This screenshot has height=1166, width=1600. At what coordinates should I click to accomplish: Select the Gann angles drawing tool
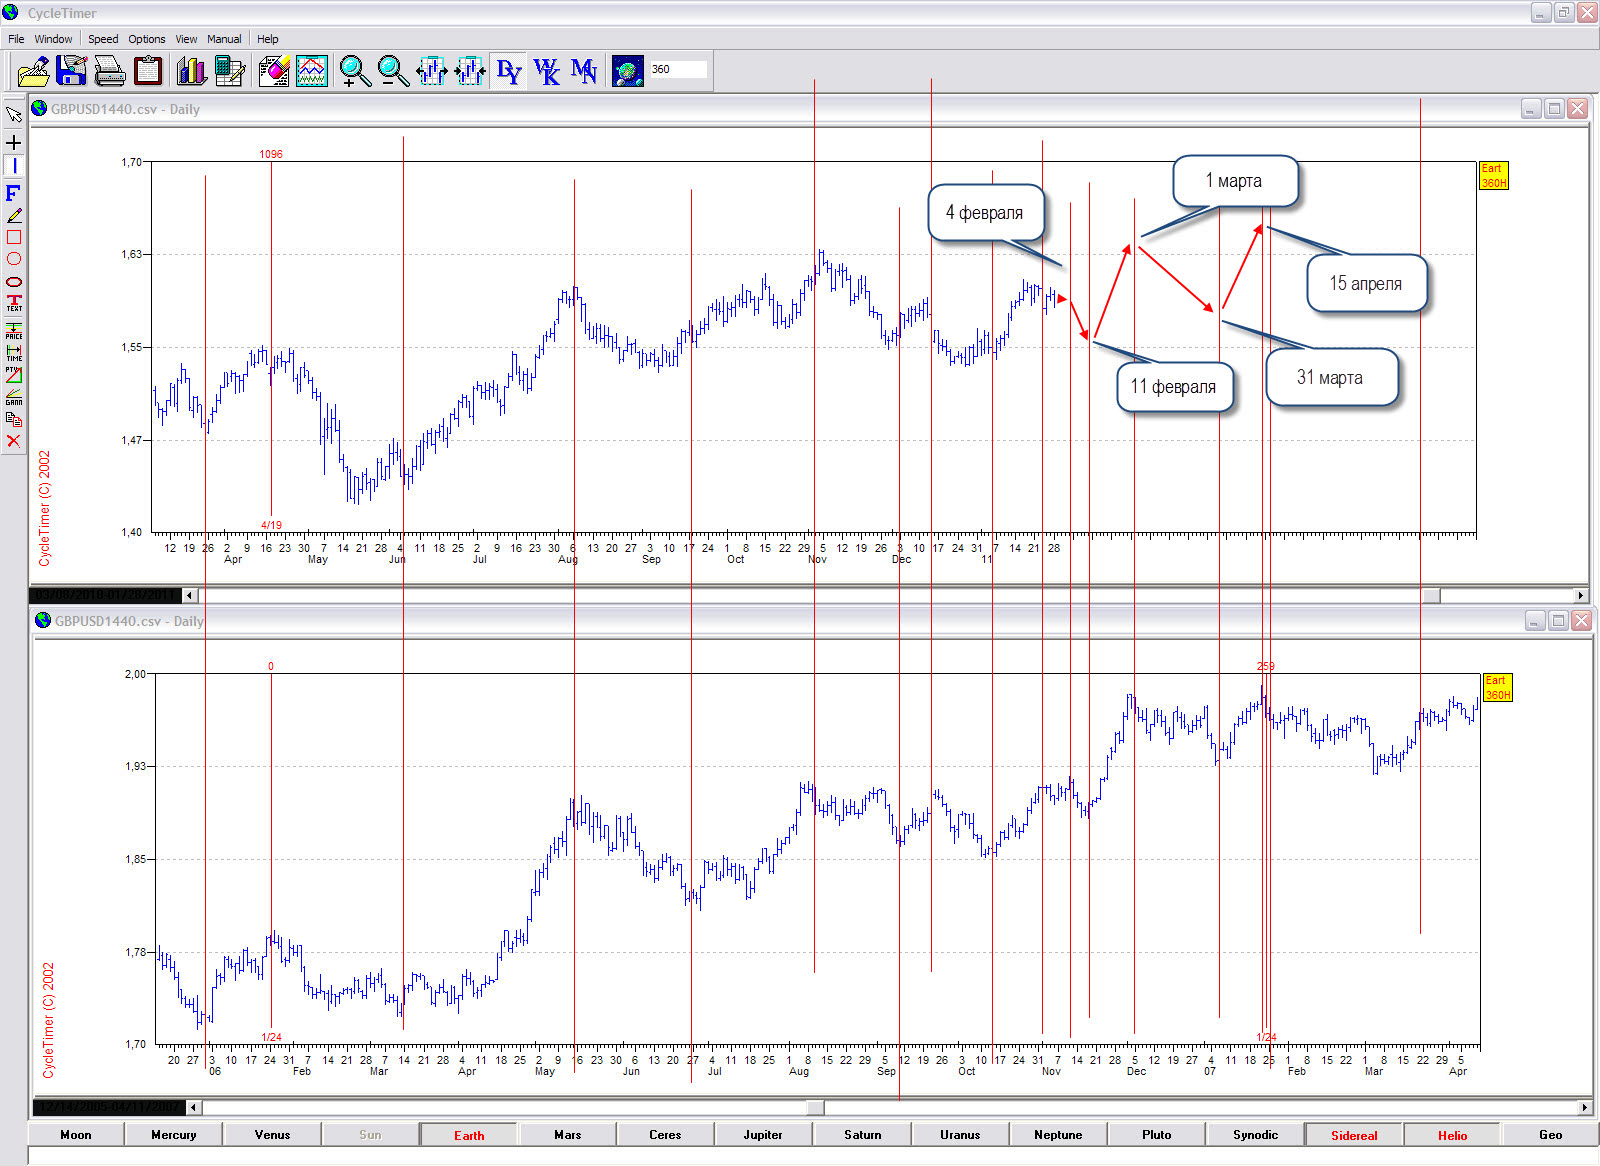14,397
